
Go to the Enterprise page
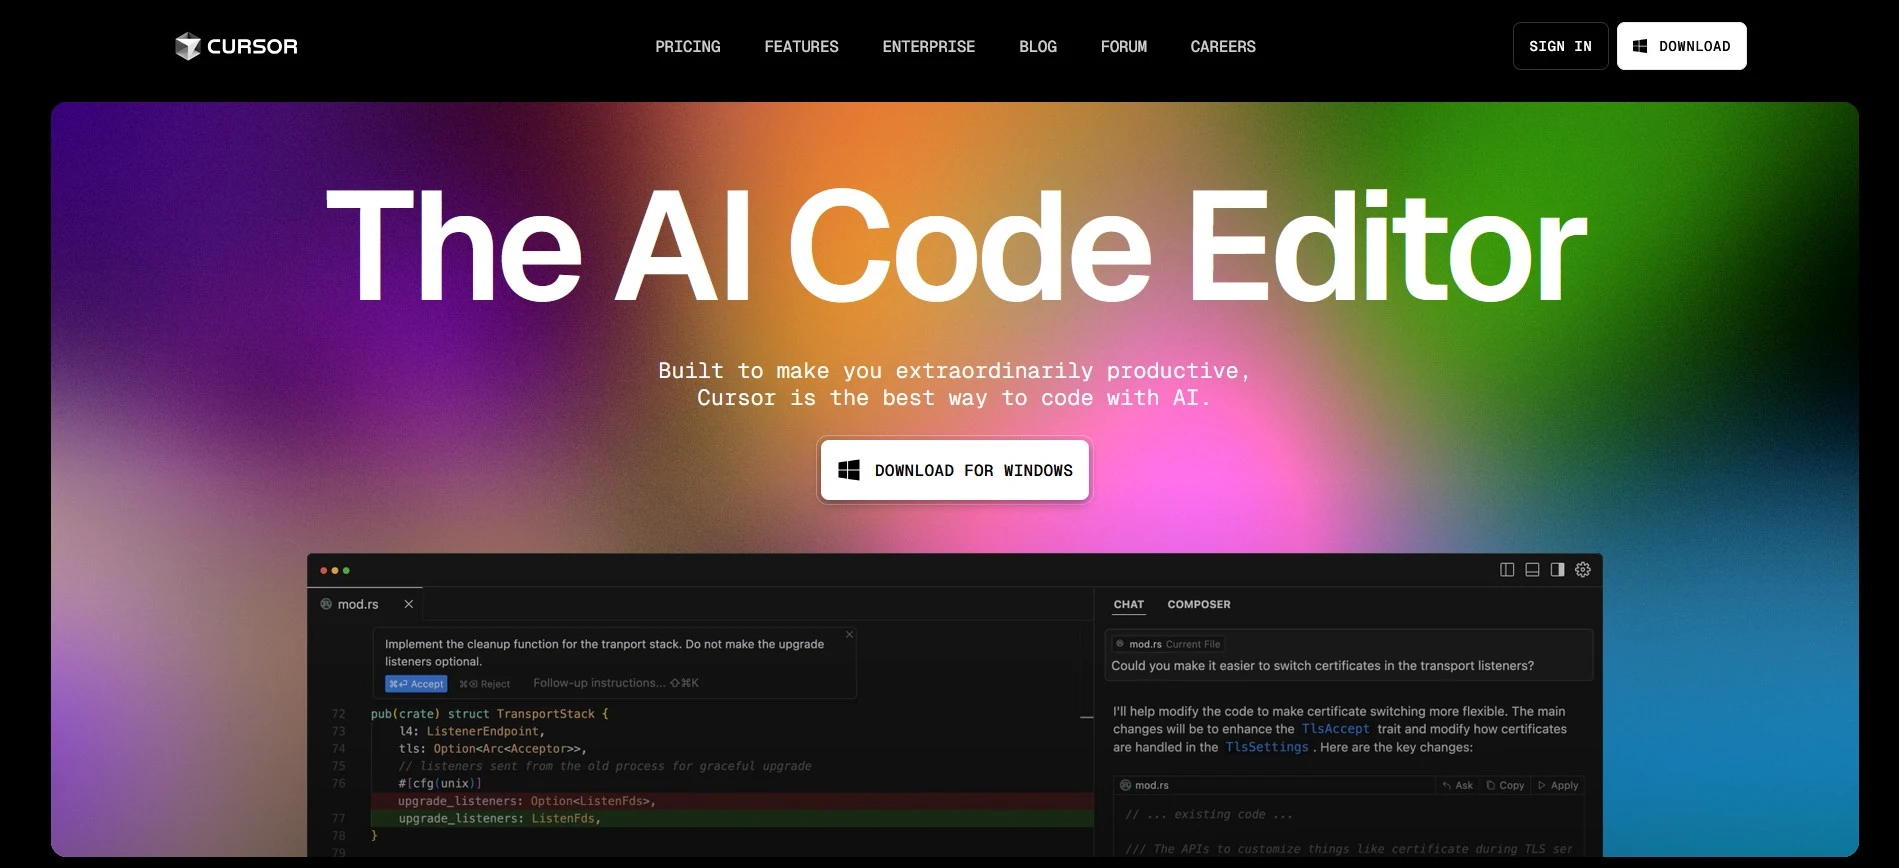point(928,47)
